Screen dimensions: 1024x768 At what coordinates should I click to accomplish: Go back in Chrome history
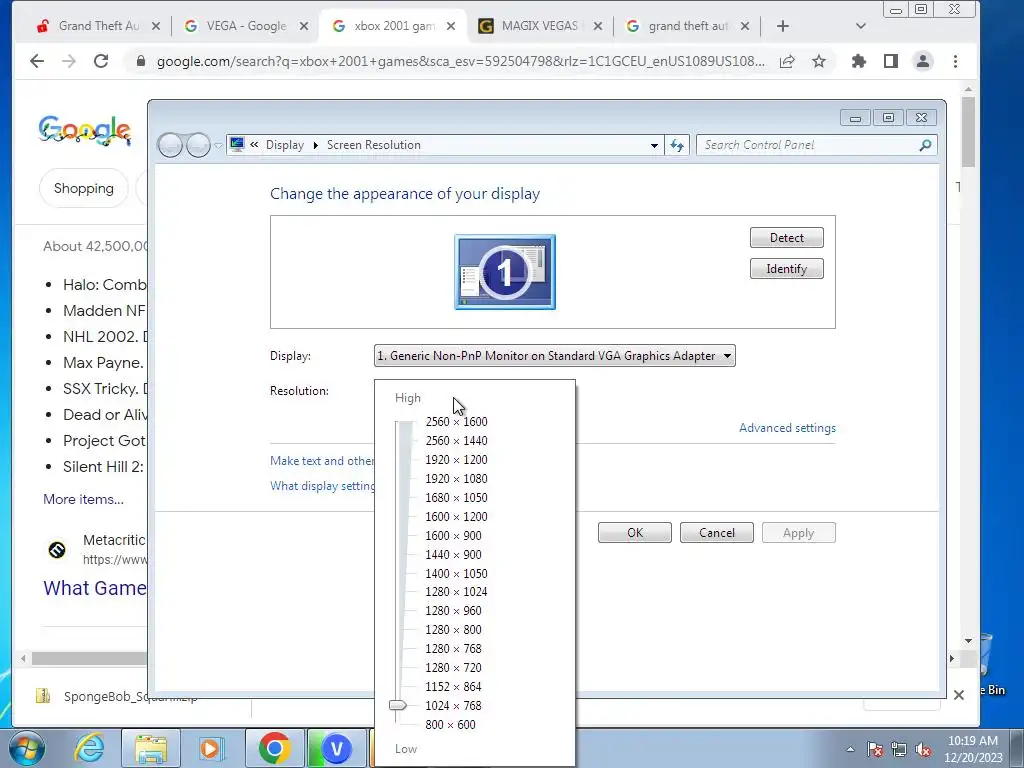(x=37, y=61)
